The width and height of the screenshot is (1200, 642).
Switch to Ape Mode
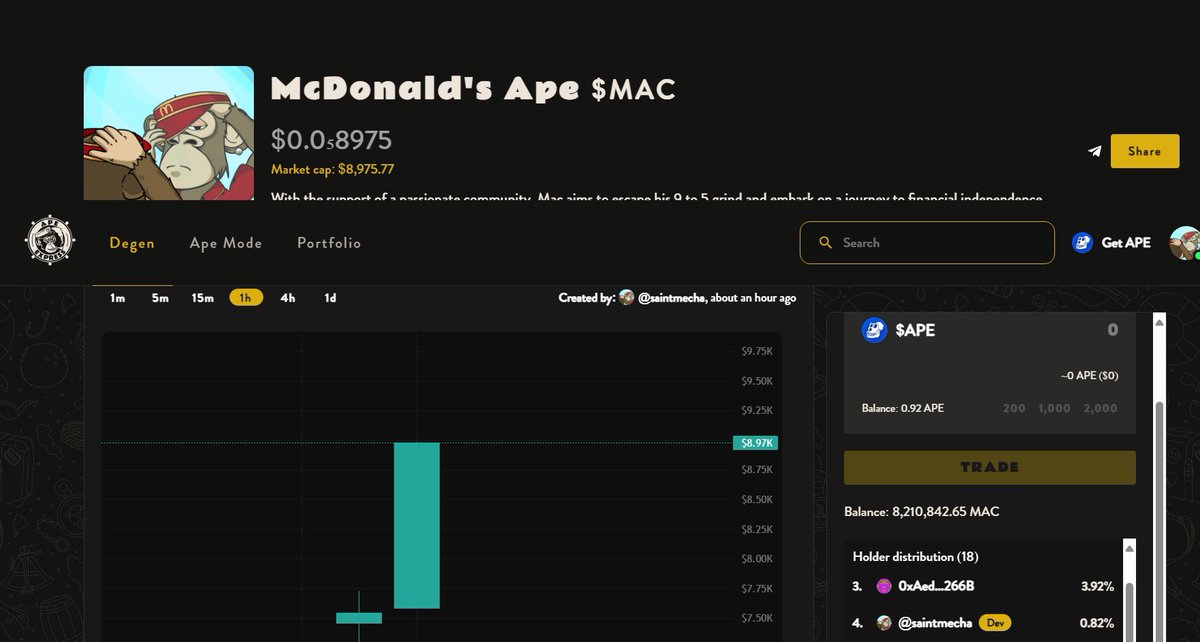(x=226, y=243)
